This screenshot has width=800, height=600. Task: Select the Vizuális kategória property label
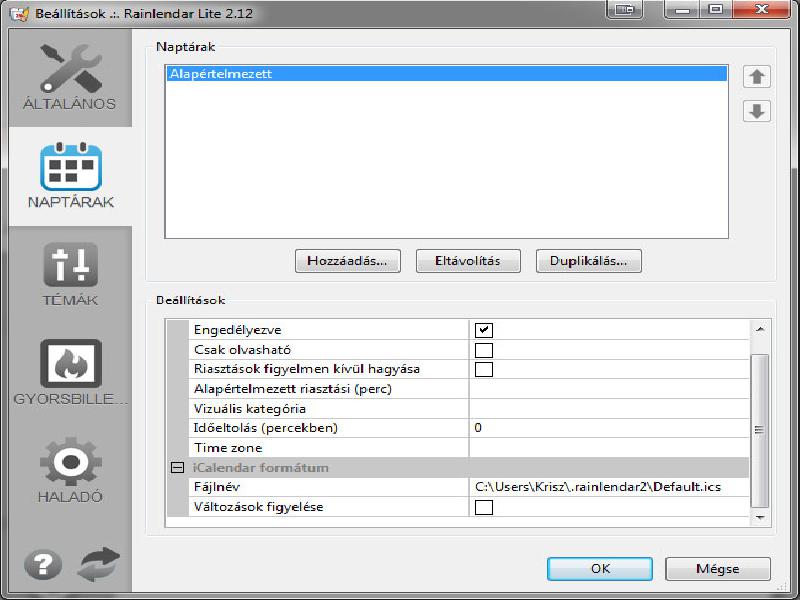(249, 409)
